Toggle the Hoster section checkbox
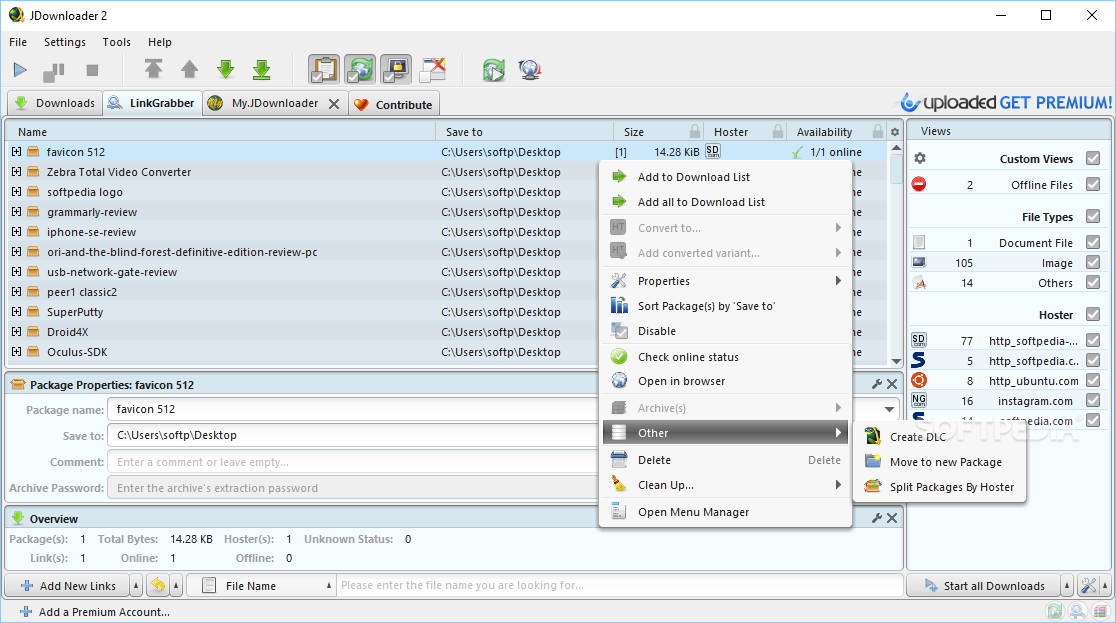The image size is (1116, 623). (x=1093, y=314)
